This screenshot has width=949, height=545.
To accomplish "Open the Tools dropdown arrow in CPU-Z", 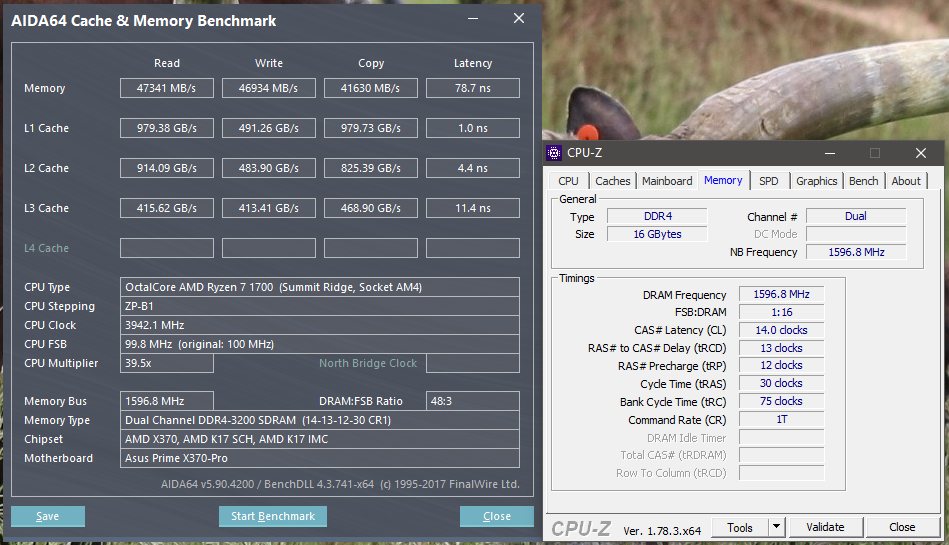I will tap(777, 527).
